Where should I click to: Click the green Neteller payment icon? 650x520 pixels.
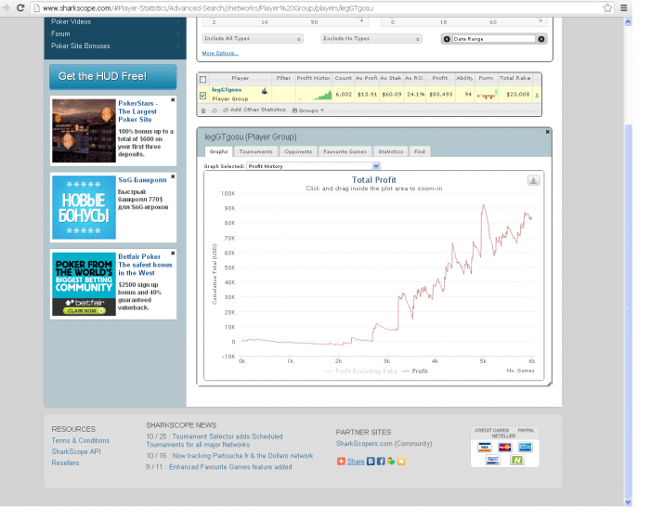(517, 459)
